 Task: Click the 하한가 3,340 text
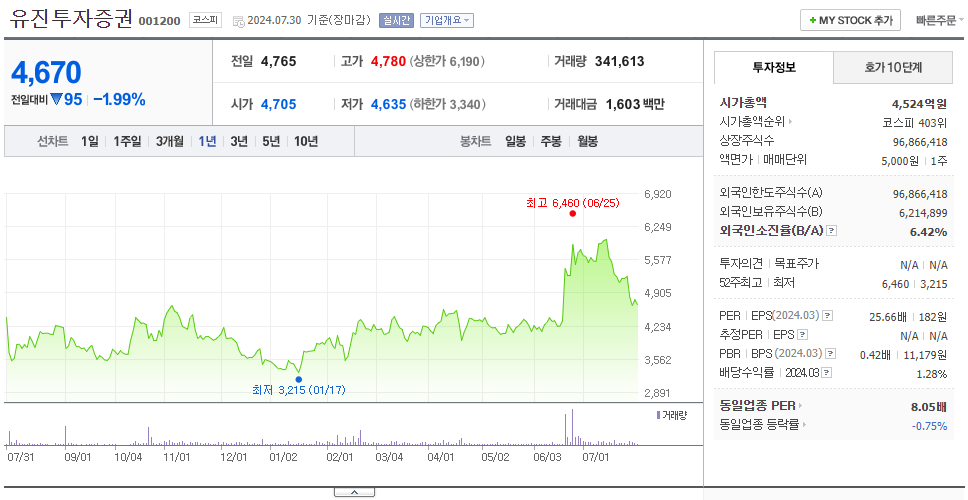[447, 104]
